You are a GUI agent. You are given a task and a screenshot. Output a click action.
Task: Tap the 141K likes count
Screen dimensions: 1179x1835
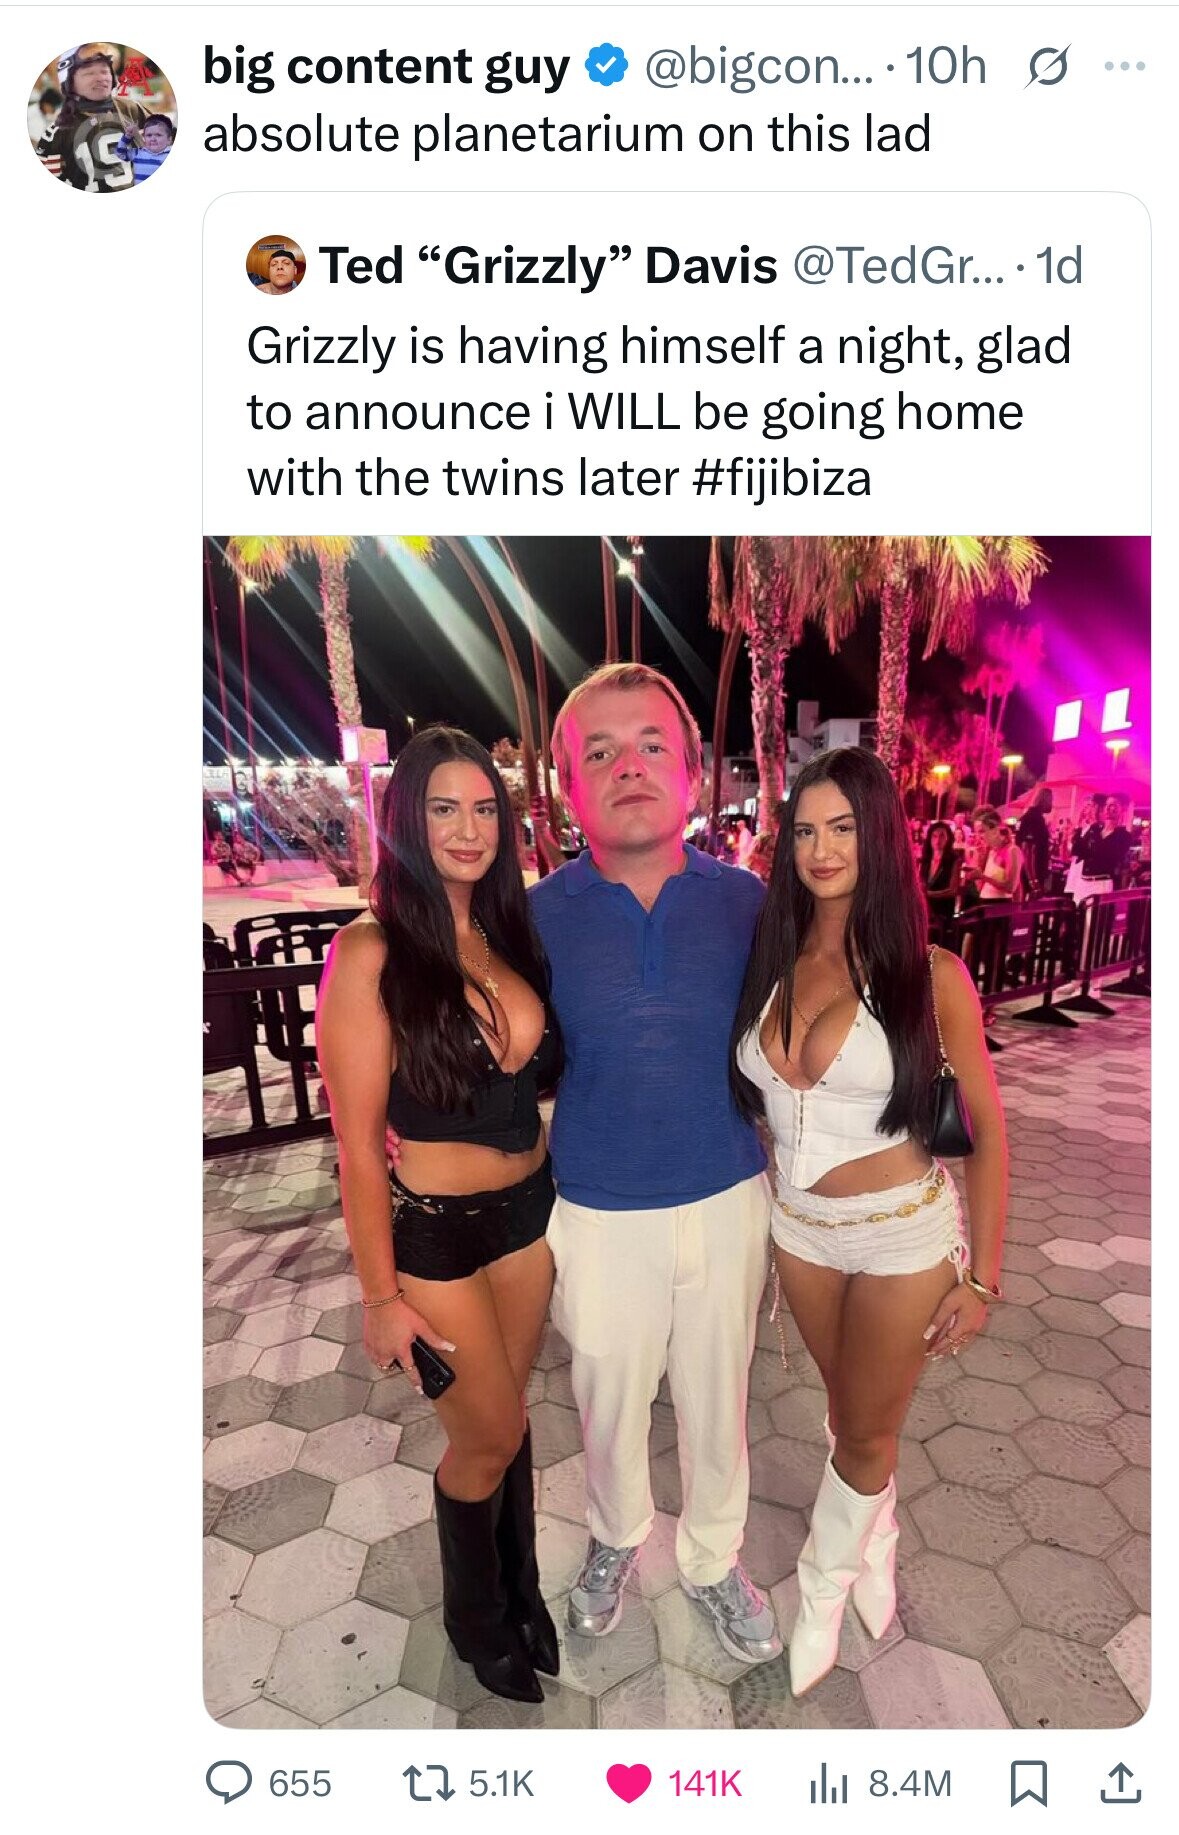pos(705,1783)
